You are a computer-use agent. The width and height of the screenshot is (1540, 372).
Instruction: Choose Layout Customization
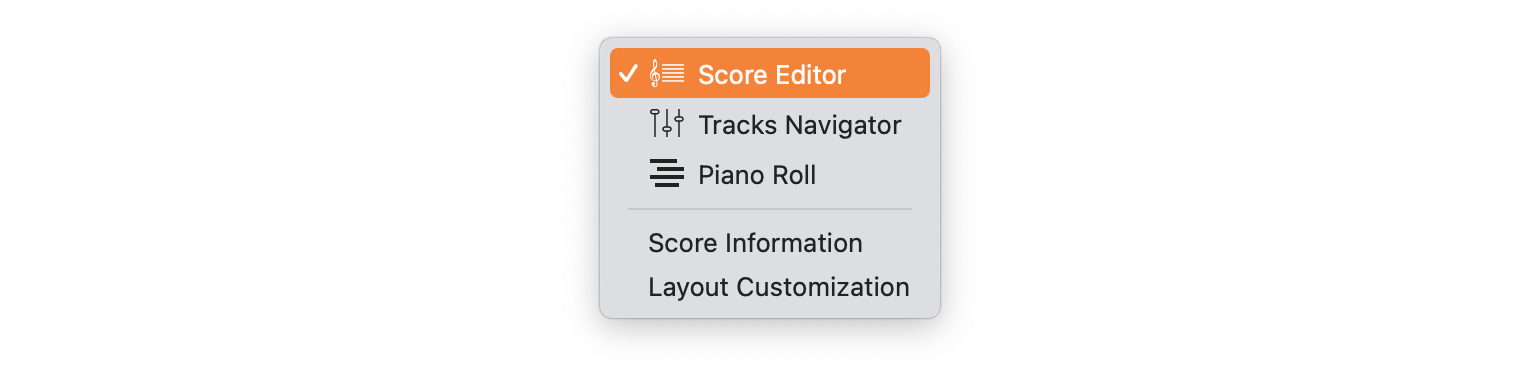pyautogui.click(x=770, y=287)
